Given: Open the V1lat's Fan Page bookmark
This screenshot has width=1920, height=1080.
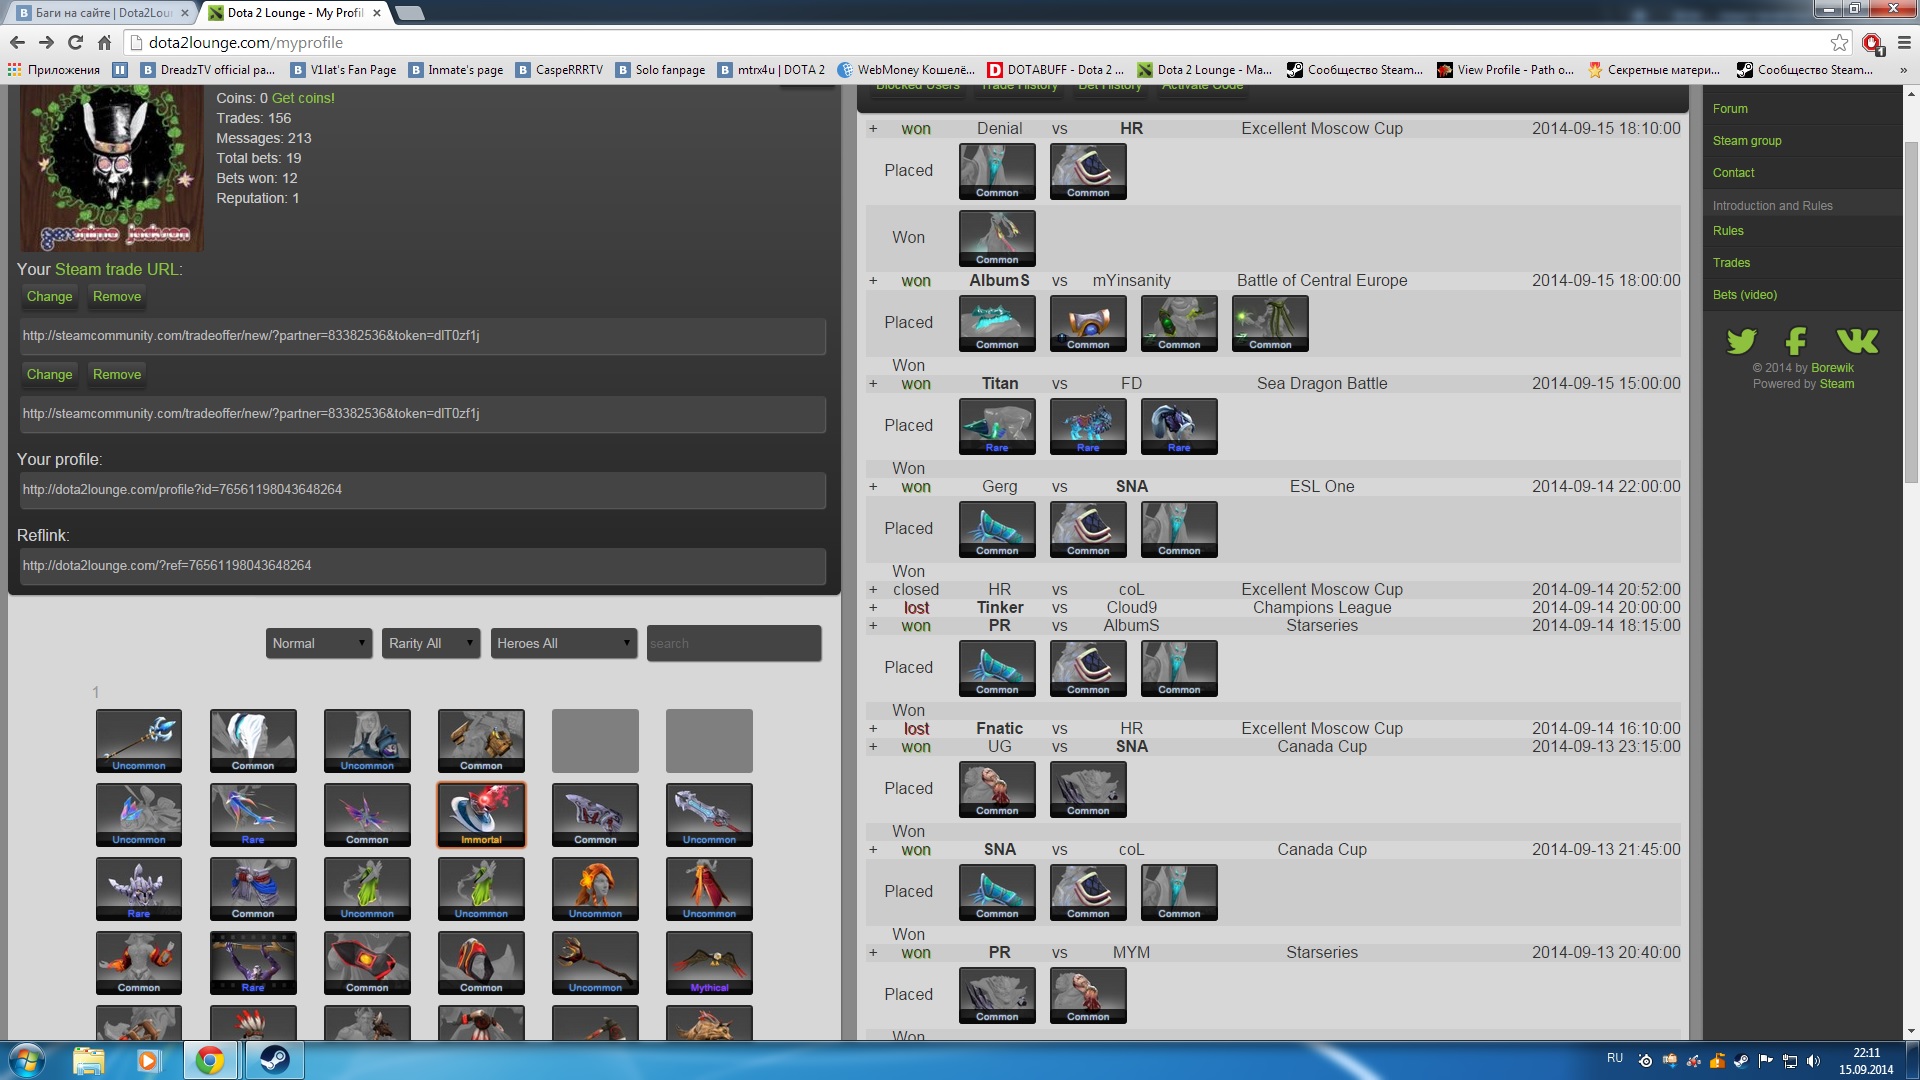Looking at the screenshot, I should (343, 70).
